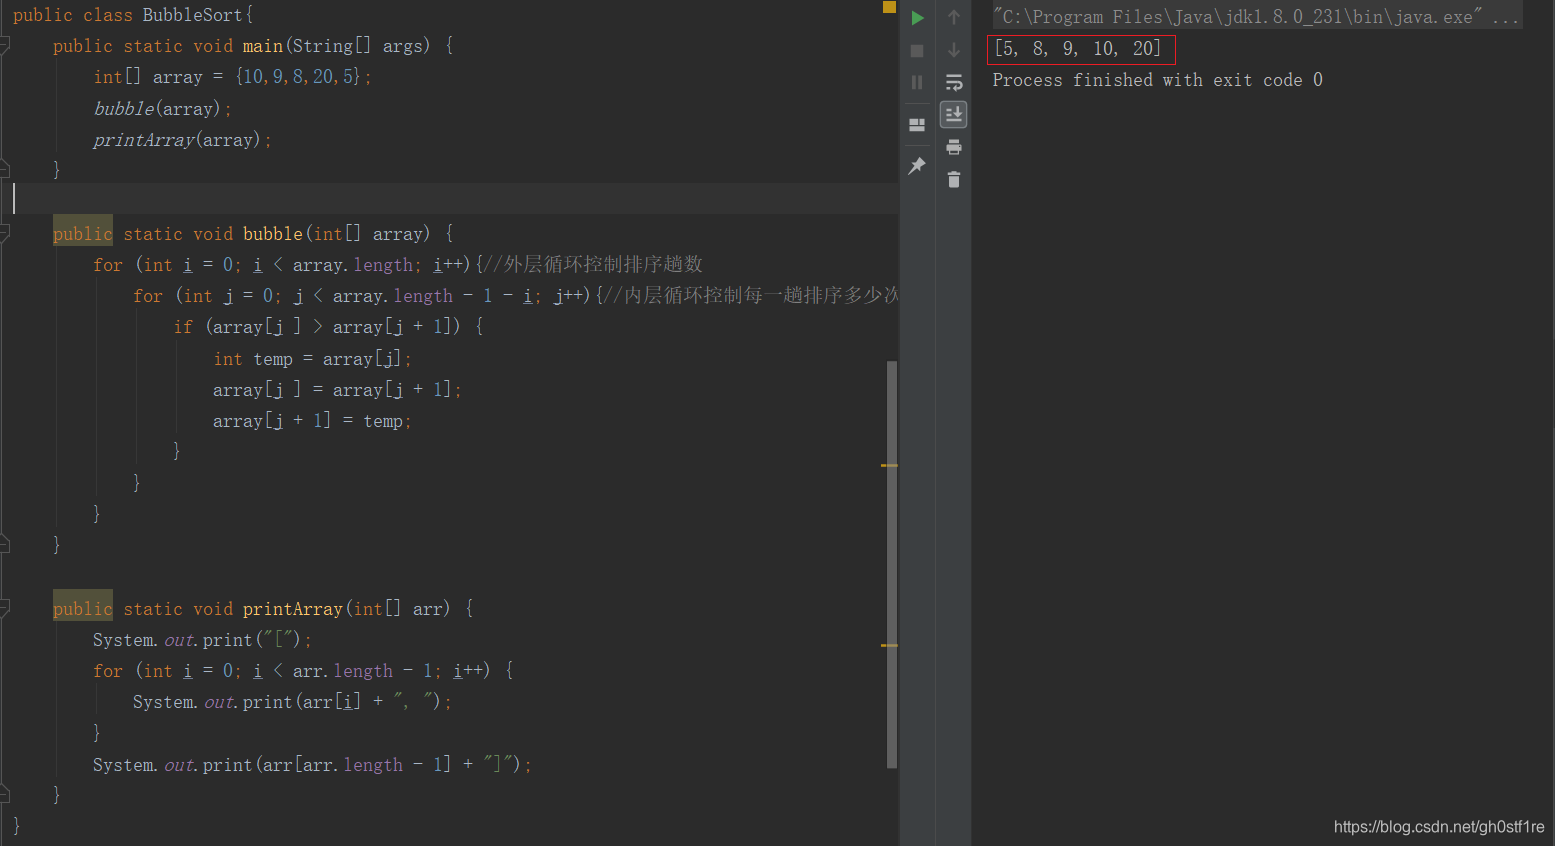Click the line int temp = array[j]
This screenshot has width=1555, height=846.
tap(312, 359)
